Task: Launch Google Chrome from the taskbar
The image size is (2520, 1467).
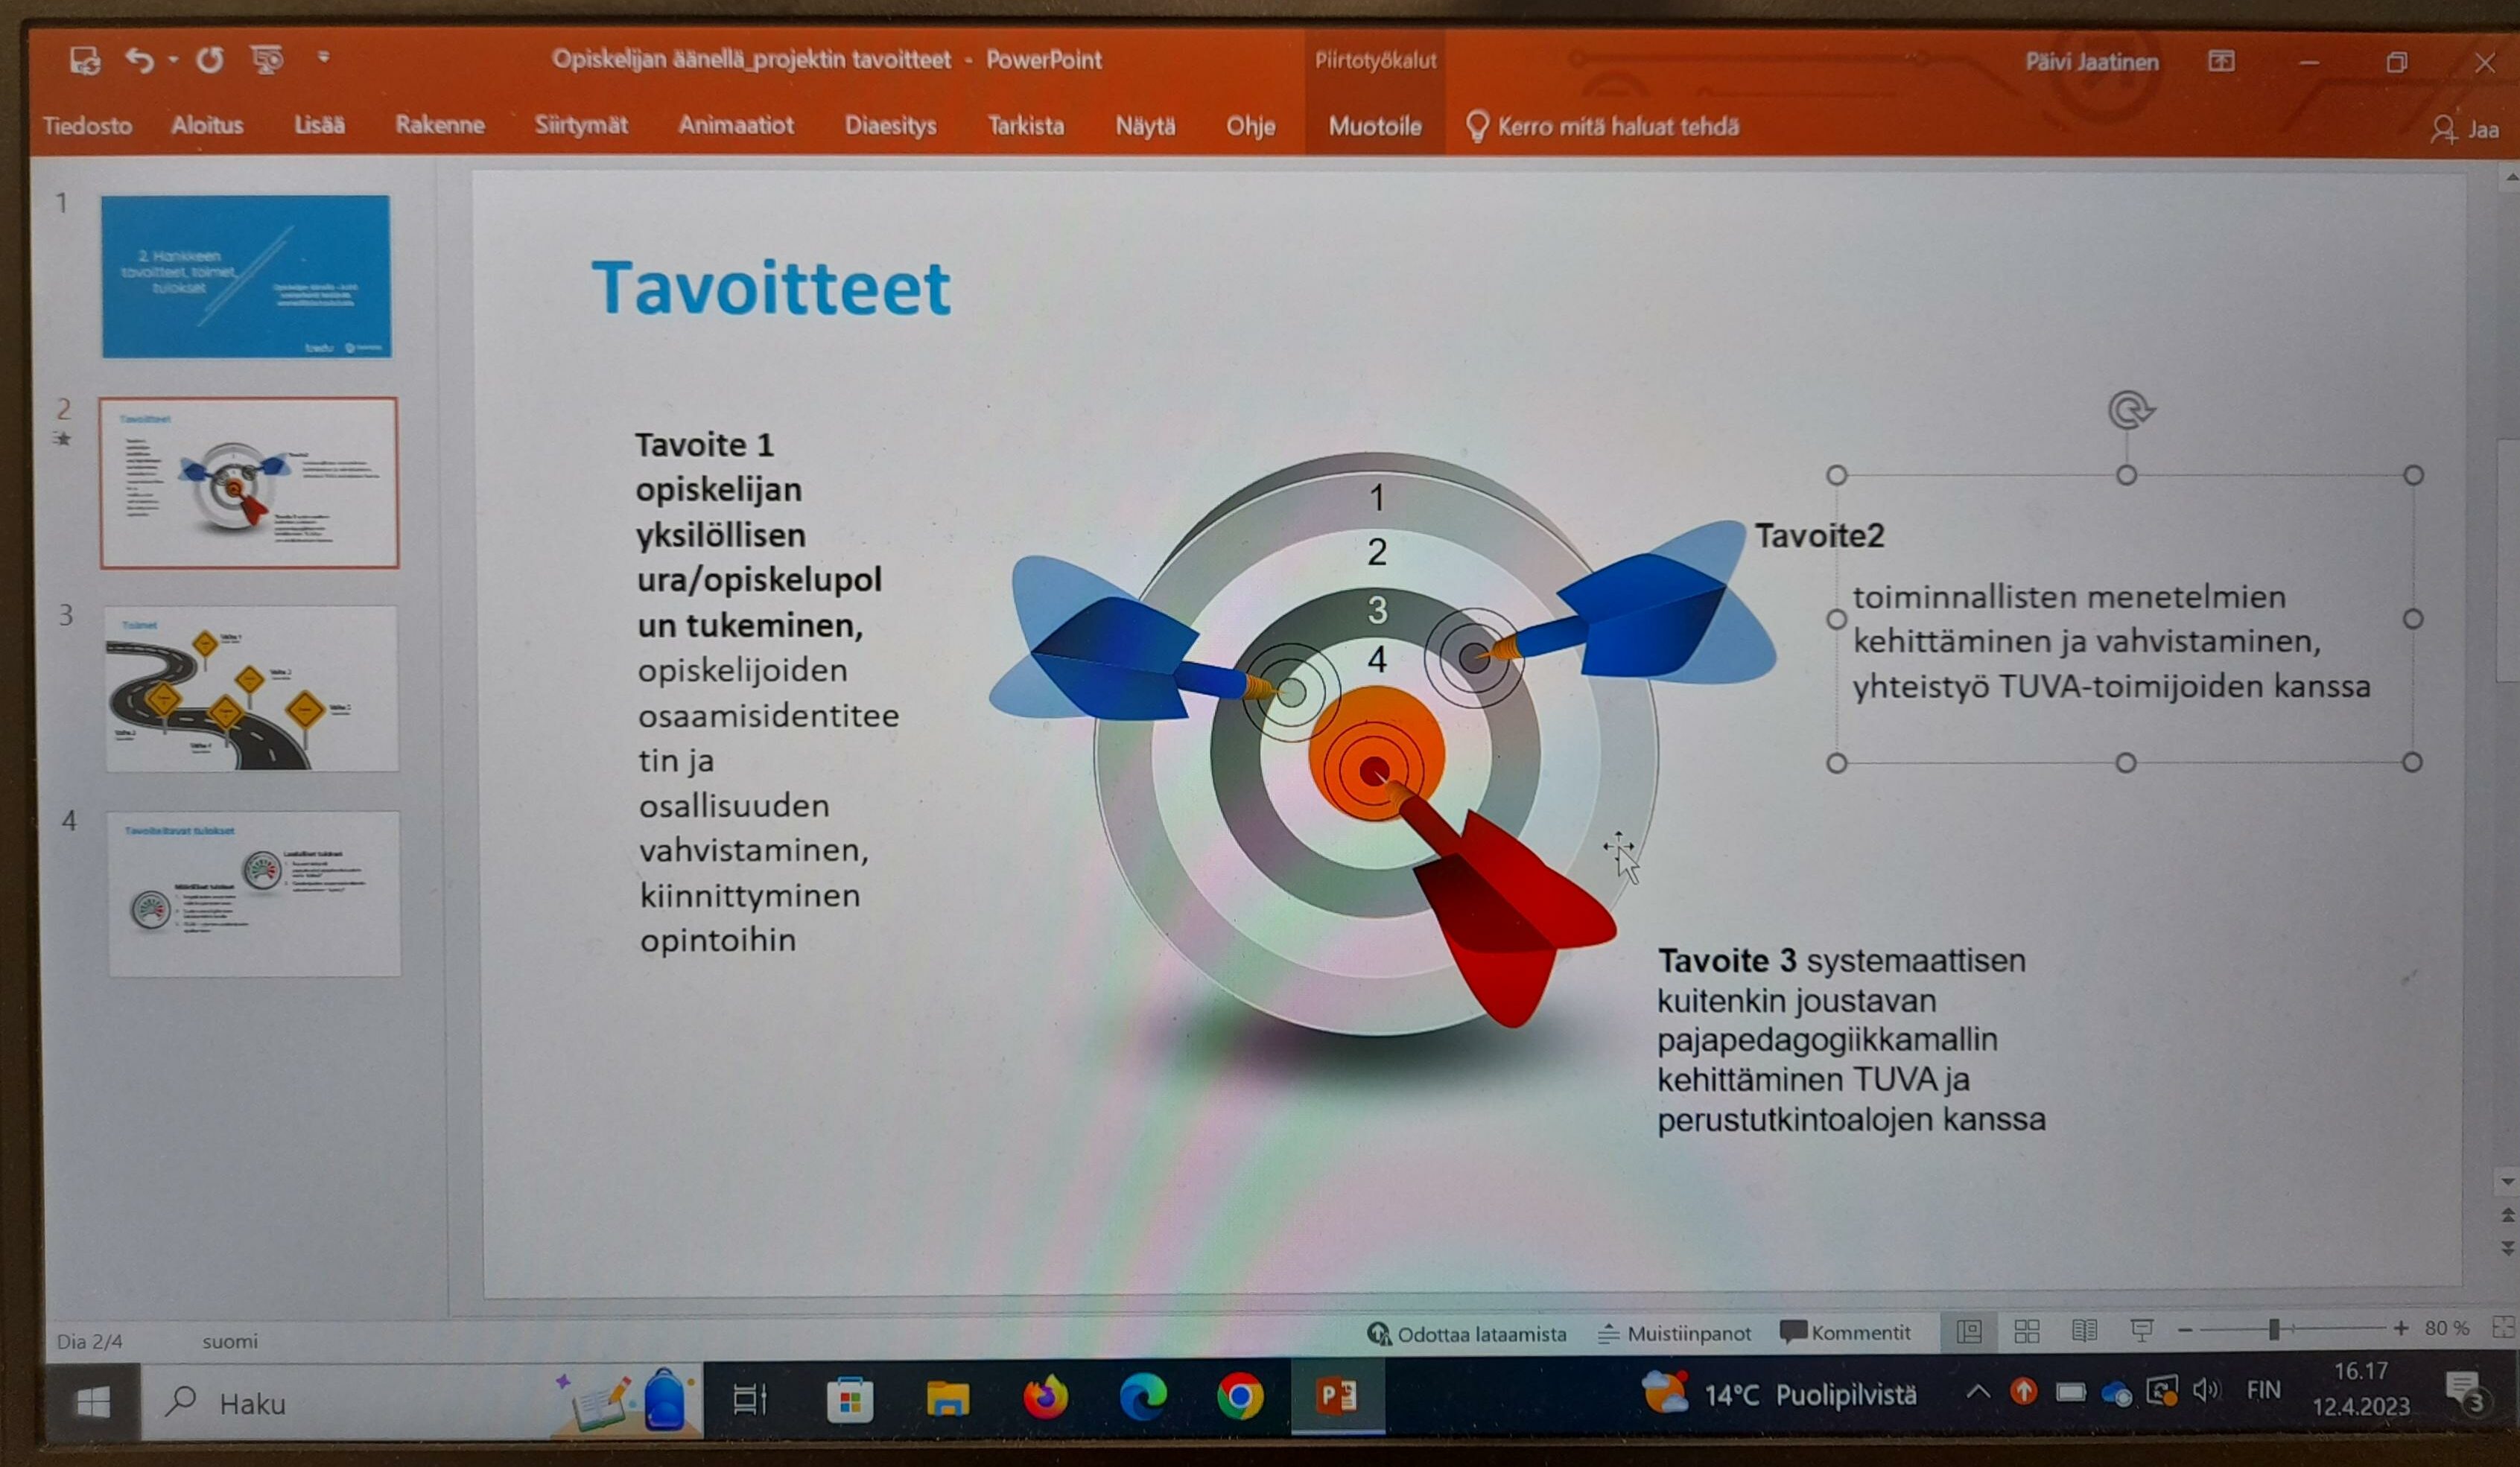Action: coord(1240,1396)
